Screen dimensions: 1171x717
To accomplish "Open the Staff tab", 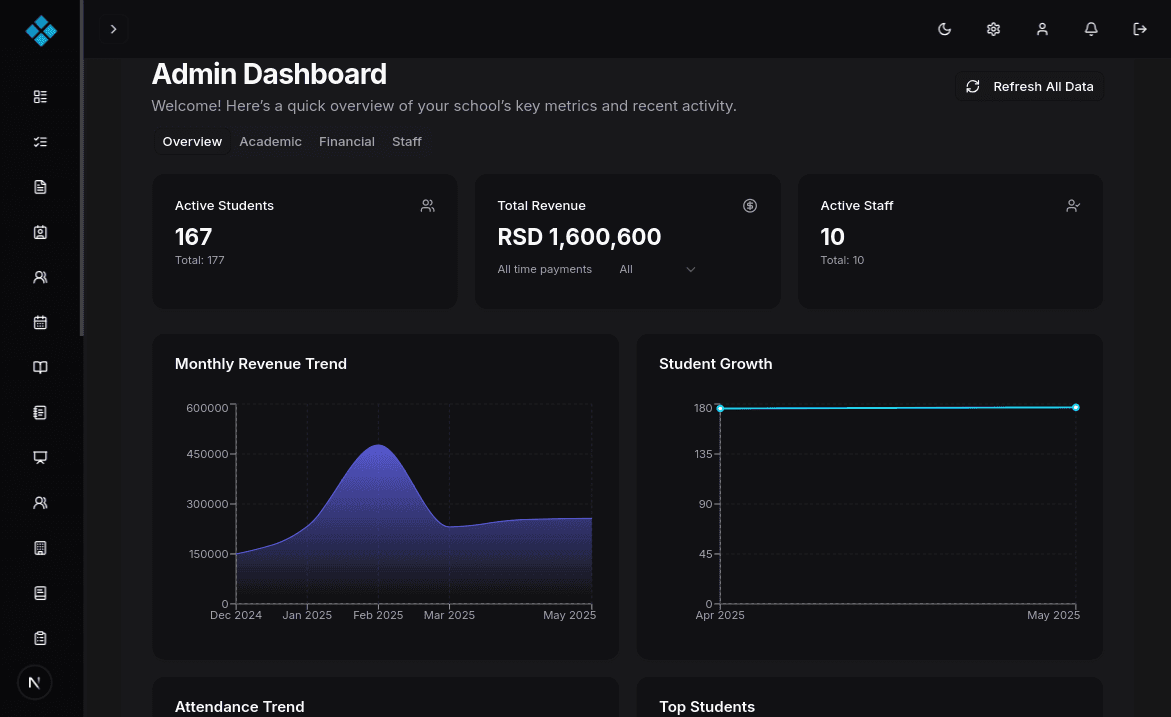I will pyautogui.click(x=407, y=142).
